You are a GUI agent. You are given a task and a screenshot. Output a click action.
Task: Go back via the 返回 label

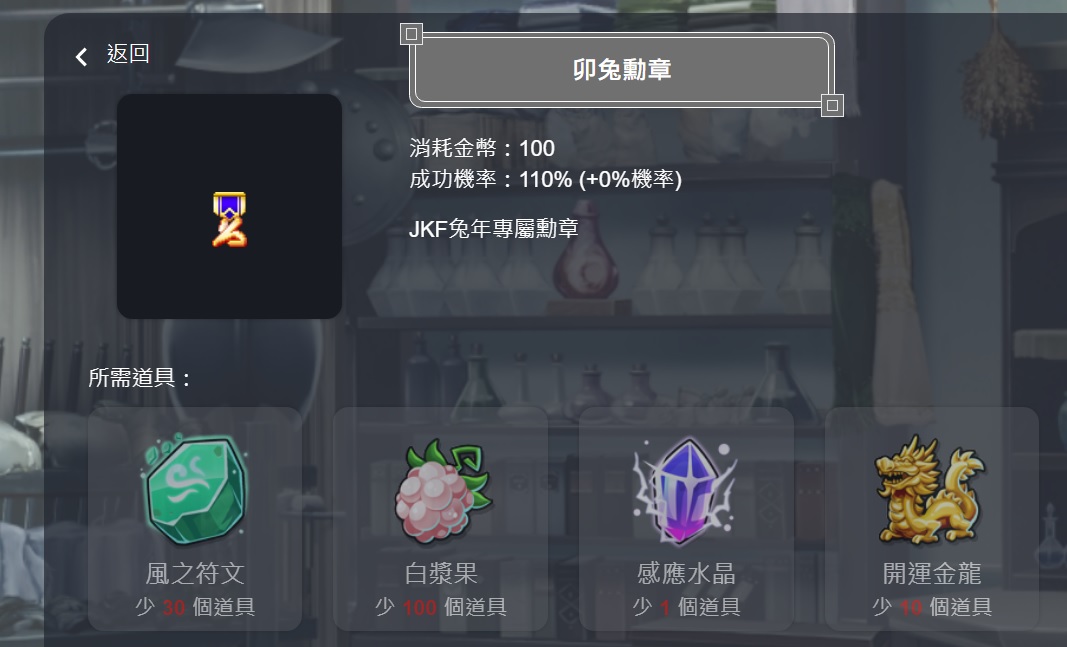128,54
